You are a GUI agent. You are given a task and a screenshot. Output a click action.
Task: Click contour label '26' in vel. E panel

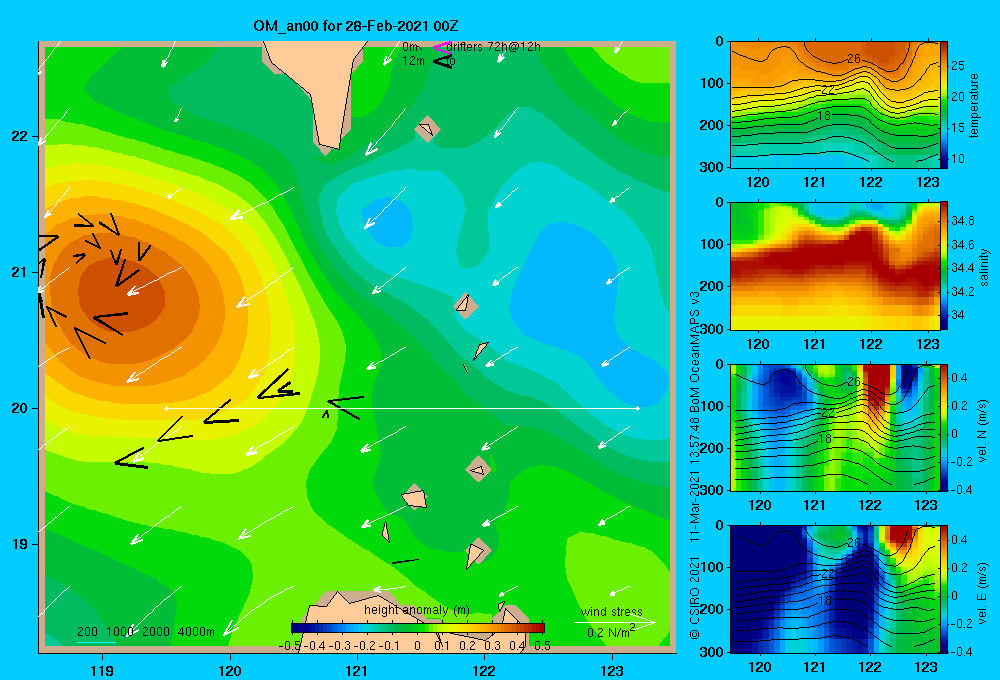[853, 543]
